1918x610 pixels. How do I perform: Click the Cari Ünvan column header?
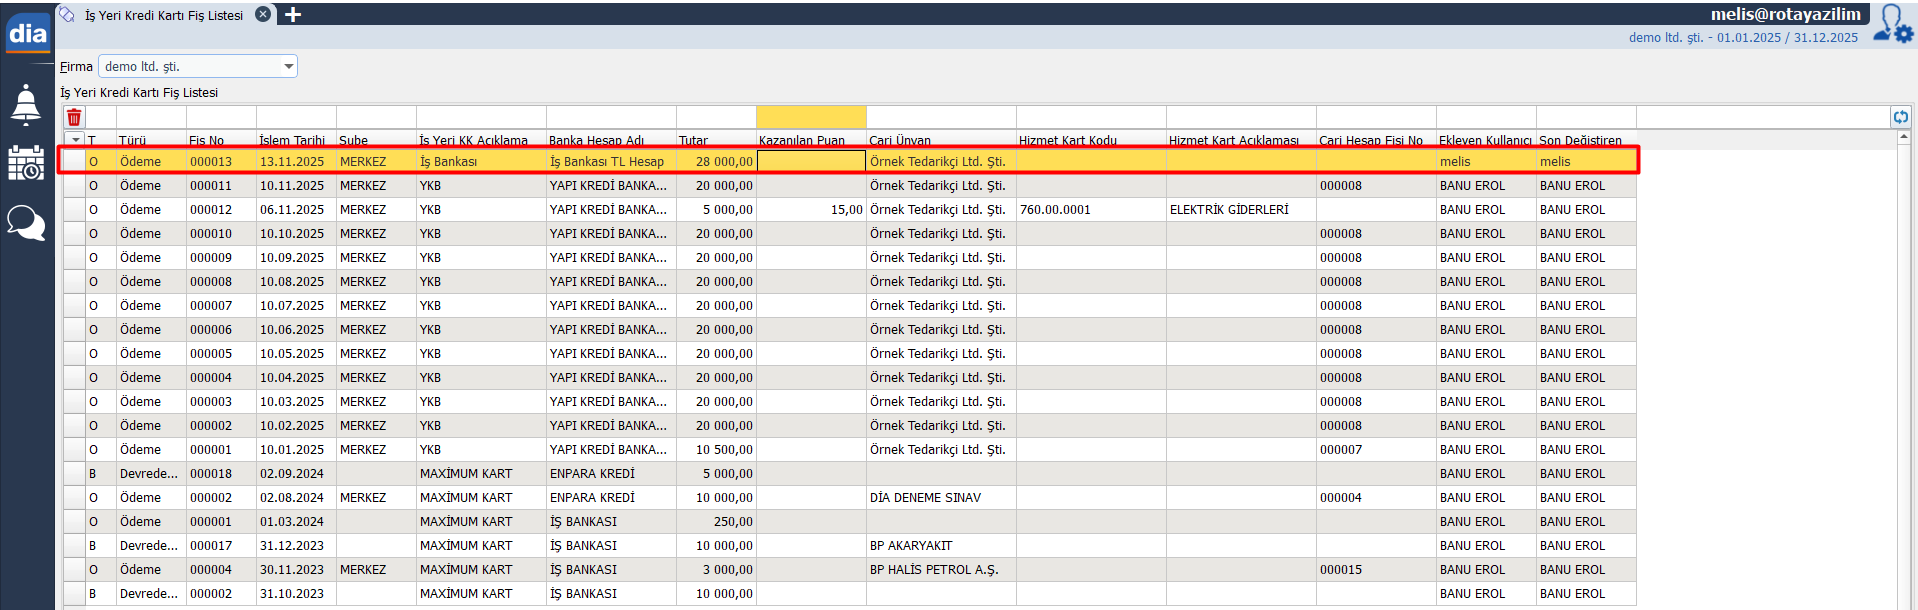coord(940,140)
